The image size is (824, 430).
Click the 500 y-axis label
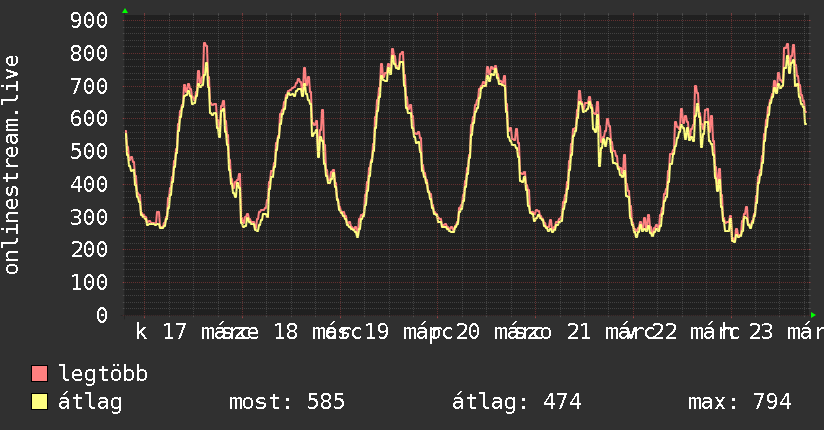pyautogui.click(x=89, y=151)
